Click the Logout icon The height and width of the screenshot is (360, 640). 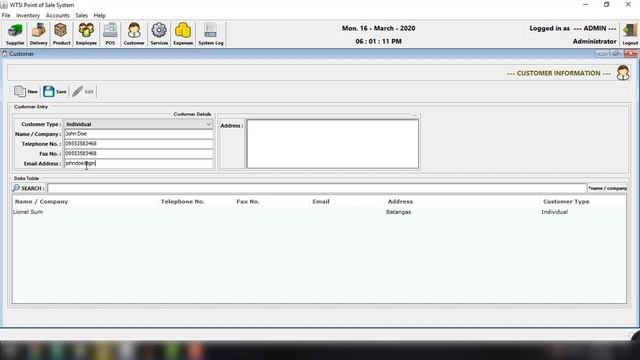(x=630, y=34)
